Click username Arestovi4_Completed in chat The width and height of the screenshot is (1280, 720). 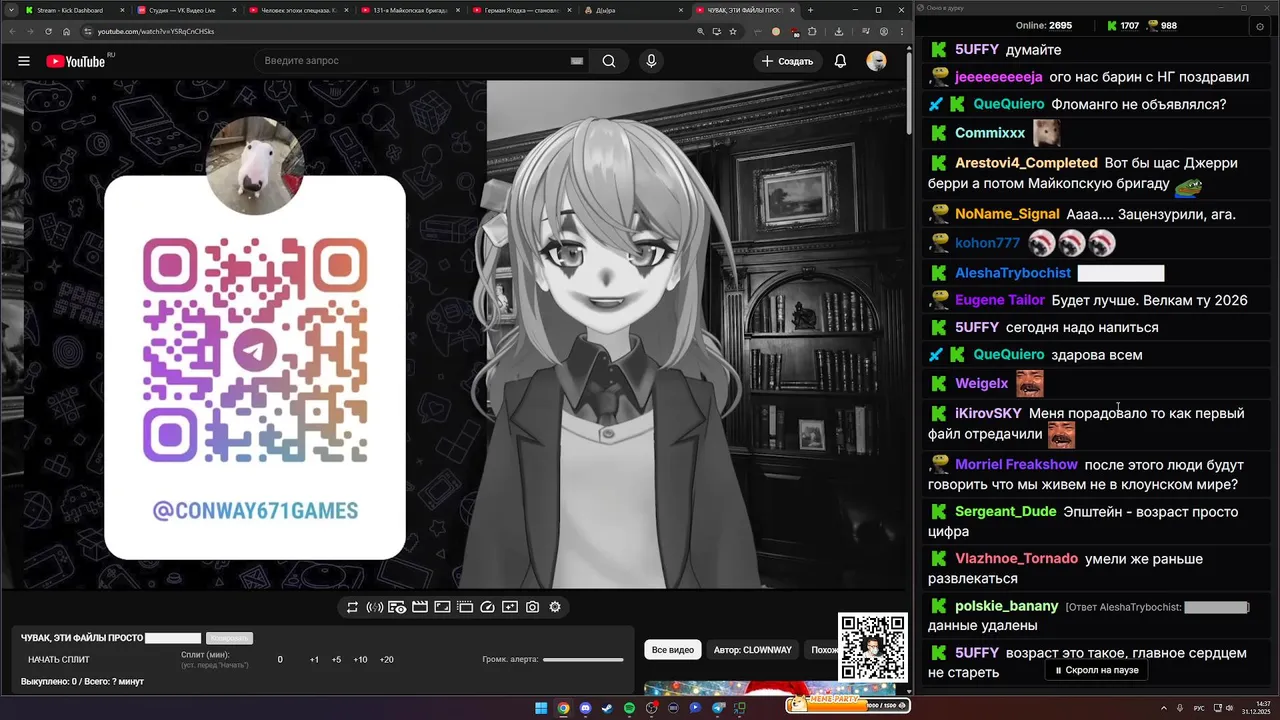[x=1026, y=162]
